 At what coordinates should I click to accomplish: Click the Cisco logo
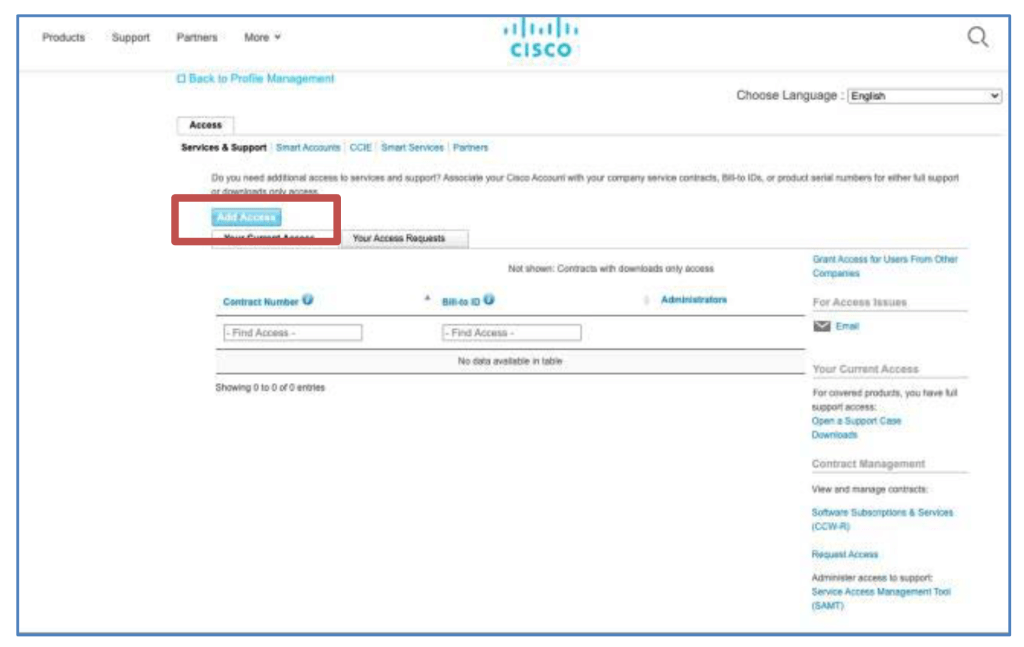coord(540,38)
